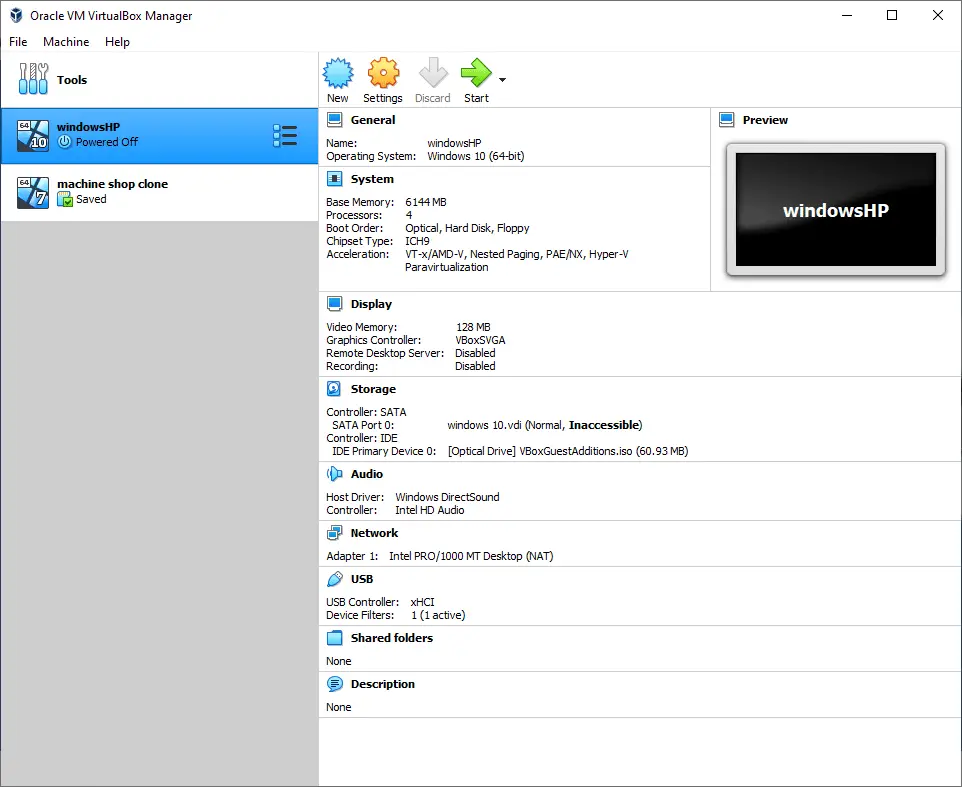
Task: Click the Storage section disk icon
Action: pyautogui.click(x=334, y=389)
